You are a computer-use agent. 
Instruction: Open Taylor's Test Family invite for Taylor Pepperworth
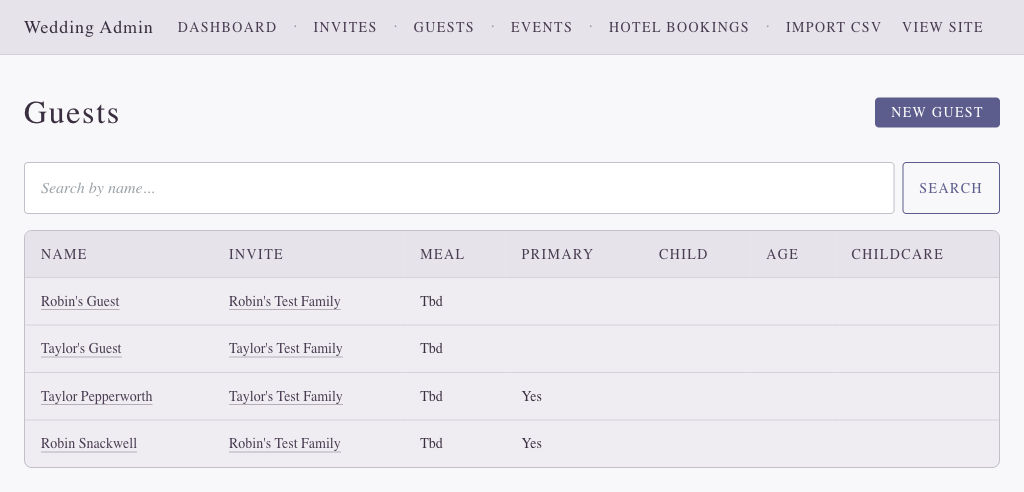click(x=285, y=397)
